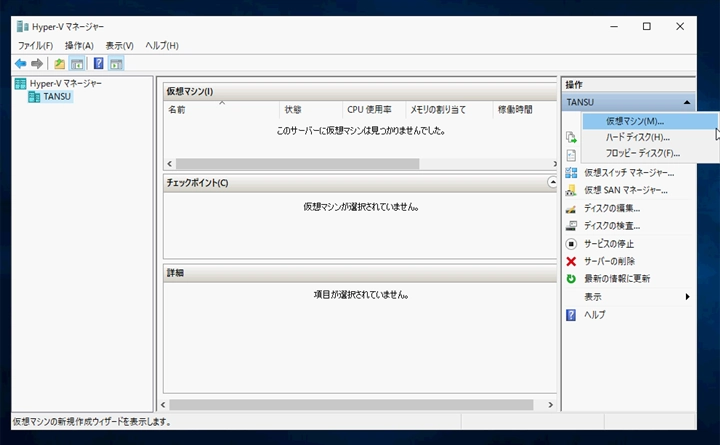
Task: Click the 操作 pane title
Action: point(574,84)
